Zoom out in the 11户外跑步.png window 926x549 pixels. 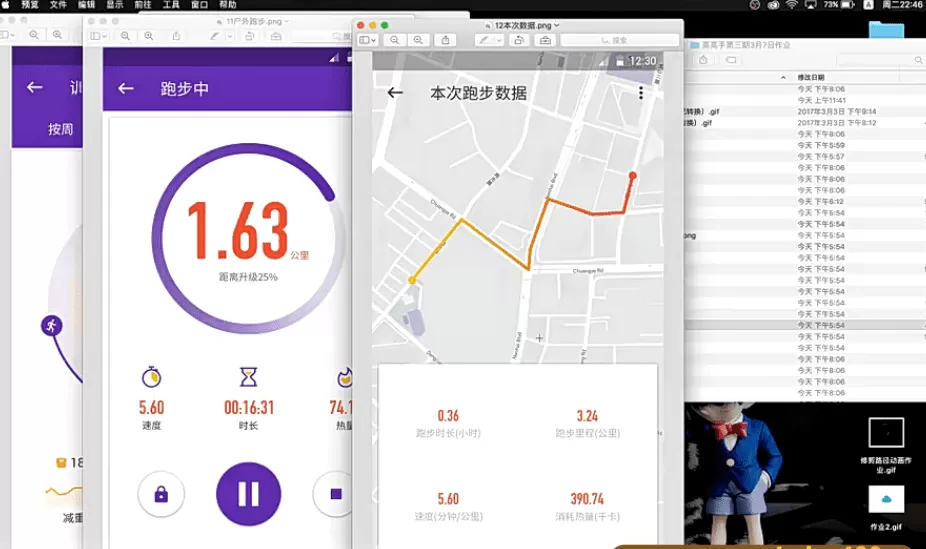point(125,36)
